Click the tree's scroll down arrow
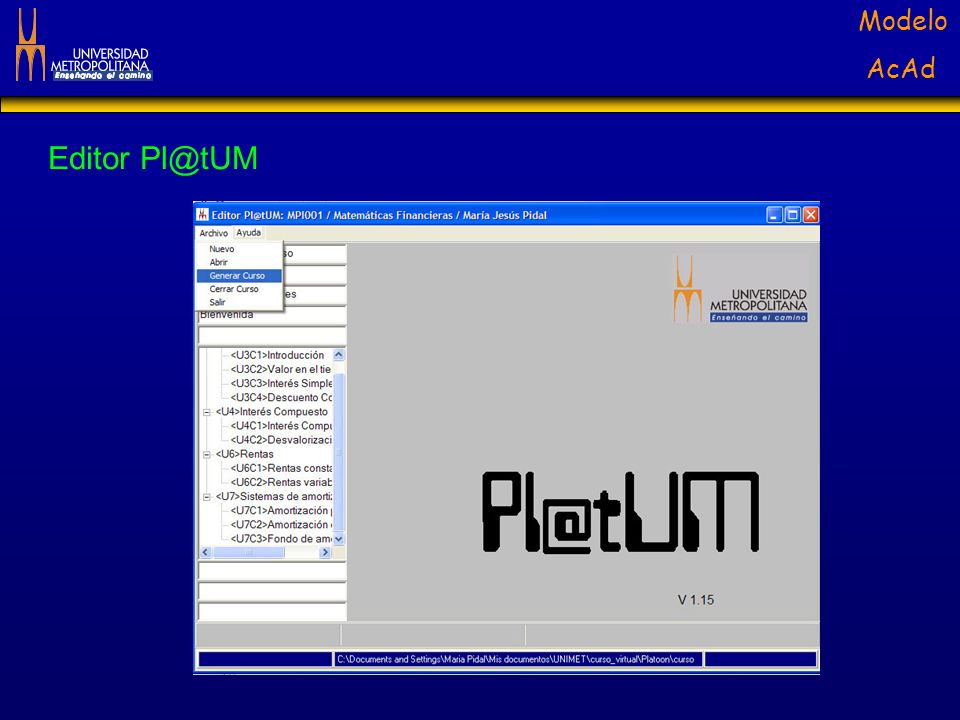This screenshot has height=720, width=960. tap(339, 539)
